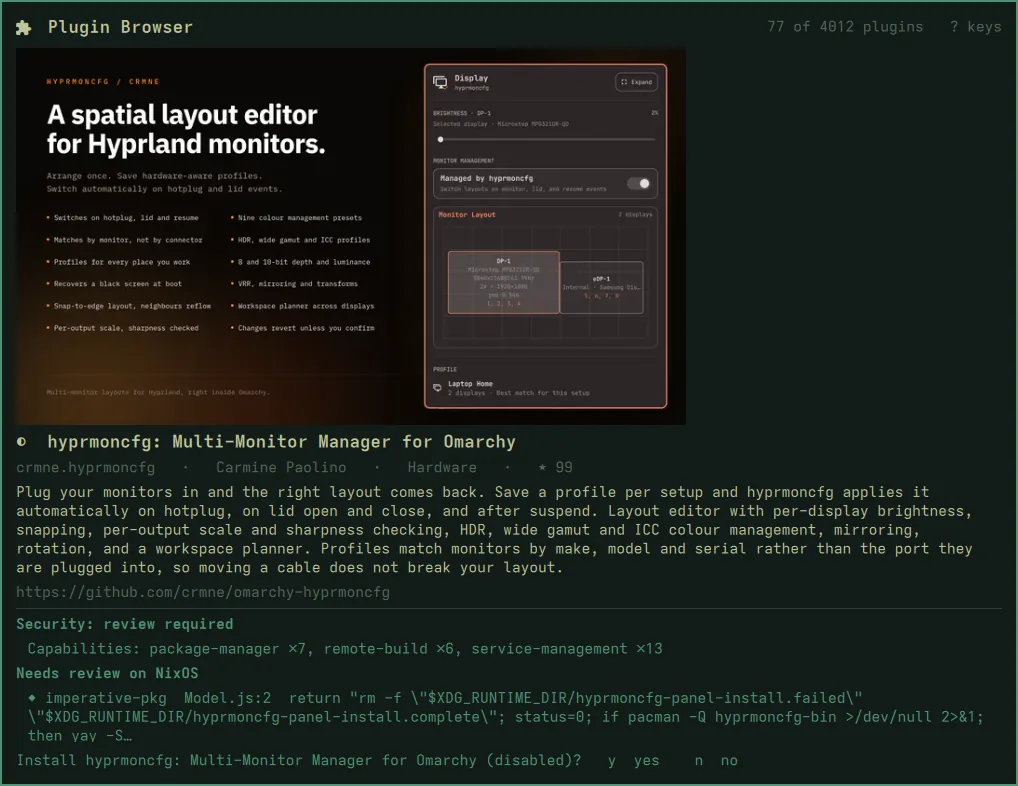Screen dimensions: 1018x786
Task: Click the spatial layout editor headline in preview
Action: 186,129
